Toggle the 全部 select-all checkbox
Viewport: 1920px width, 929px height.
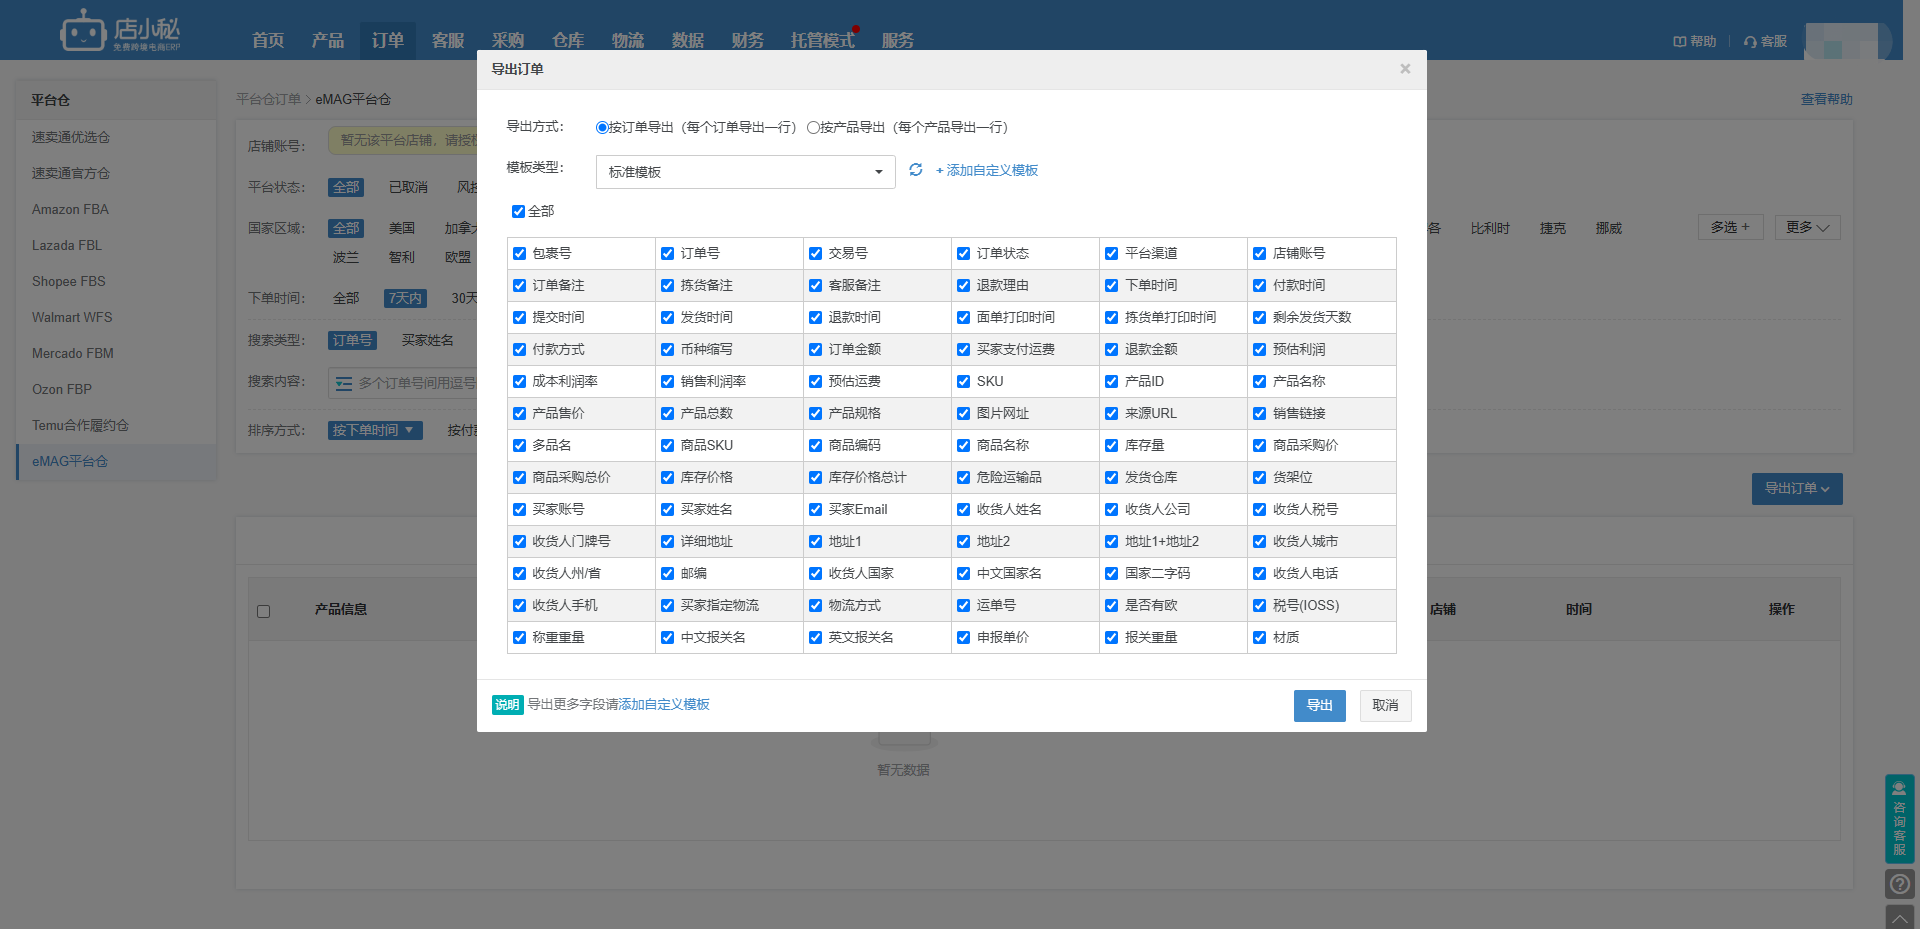click(518, 212)
